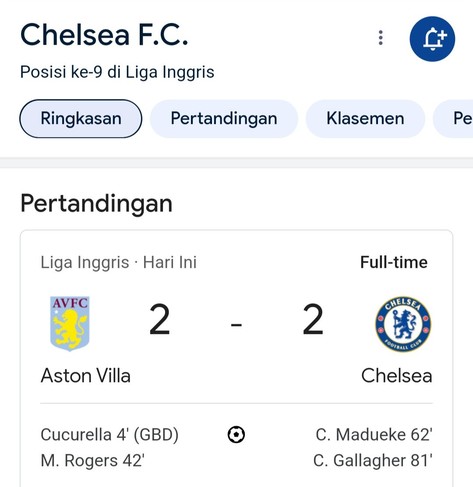The height and width of the screenshot is (487, 473).
Task: Click the Chelsea team name in match card
Action: (397, 376)
